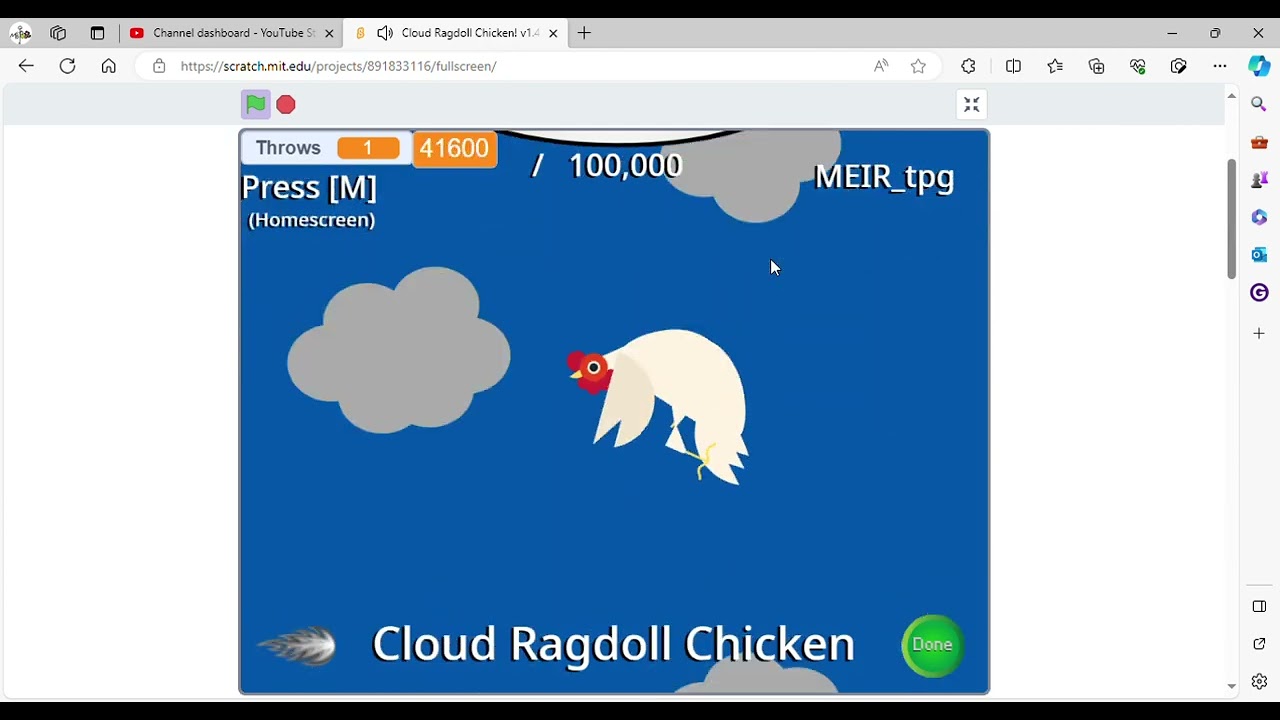Open the Copilot sidebar
Image resolution: width=1280 pixels, height=720 pixels.
(x=1259, y=66)
